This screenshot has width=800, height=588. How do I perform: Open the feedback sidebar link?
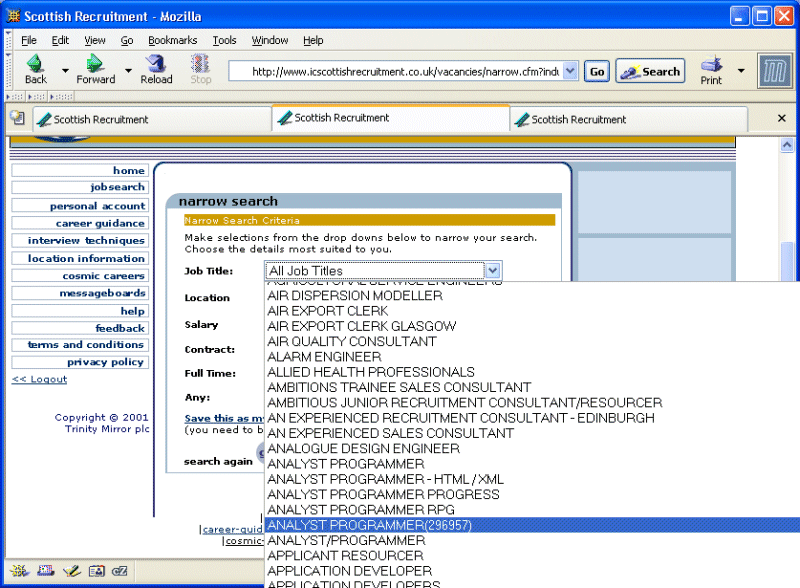pos(80,328)
